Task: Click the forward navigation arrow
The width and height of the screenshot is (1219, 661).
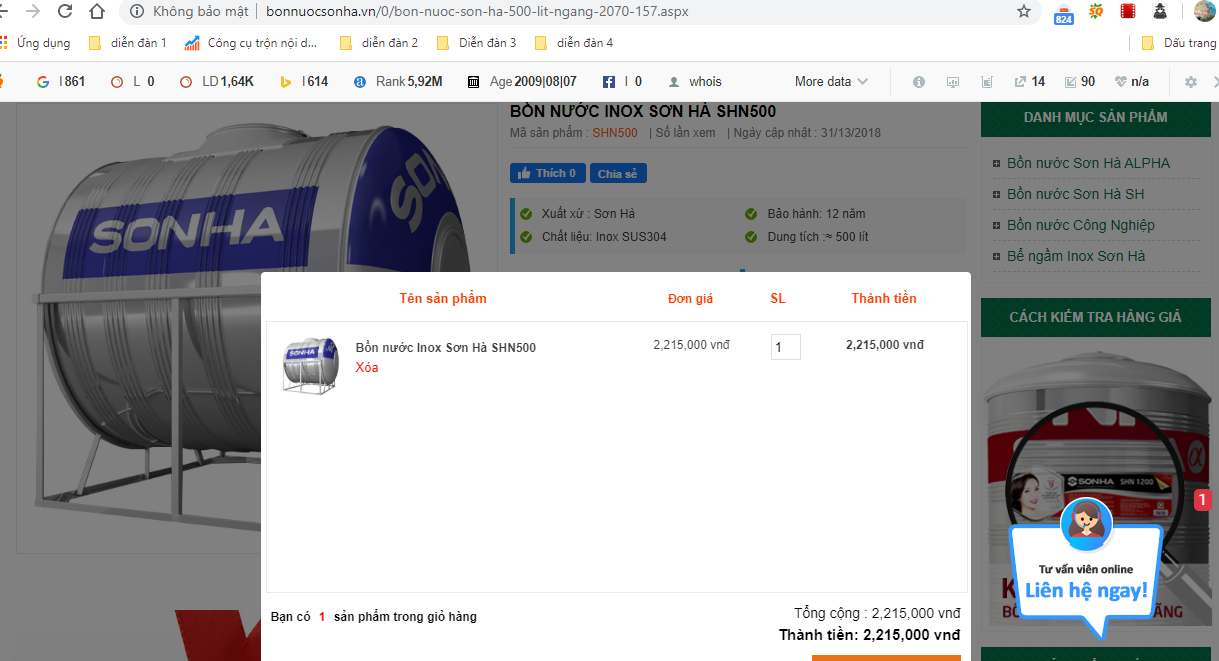Action: pos(33,12)
